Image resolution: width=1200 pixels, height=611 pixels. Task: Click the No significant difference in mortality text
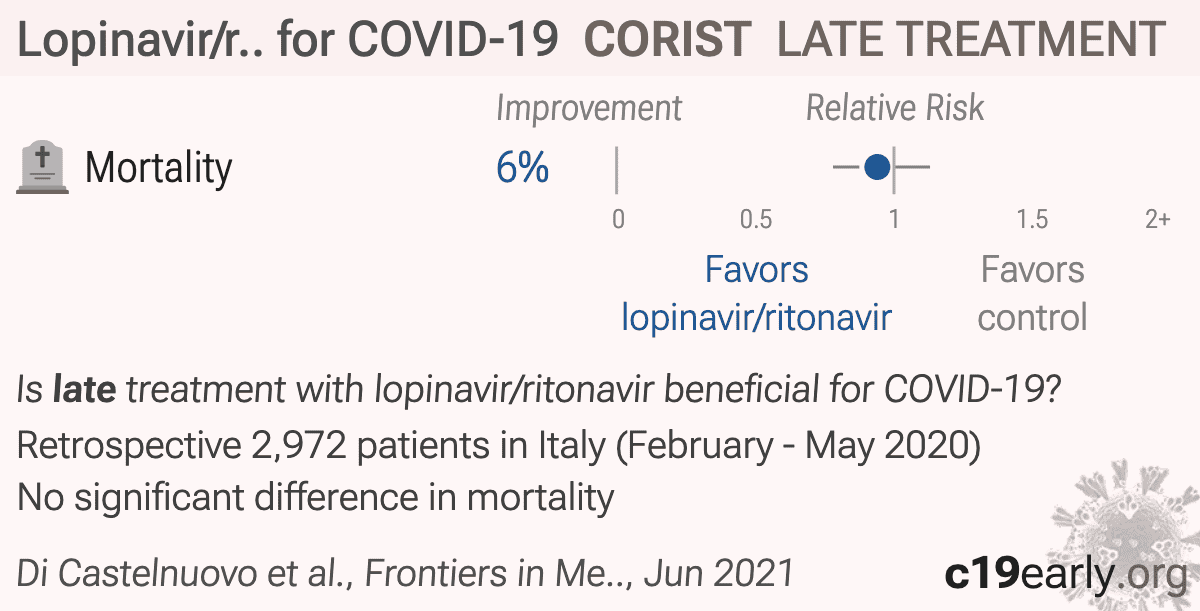click(315, 496)
